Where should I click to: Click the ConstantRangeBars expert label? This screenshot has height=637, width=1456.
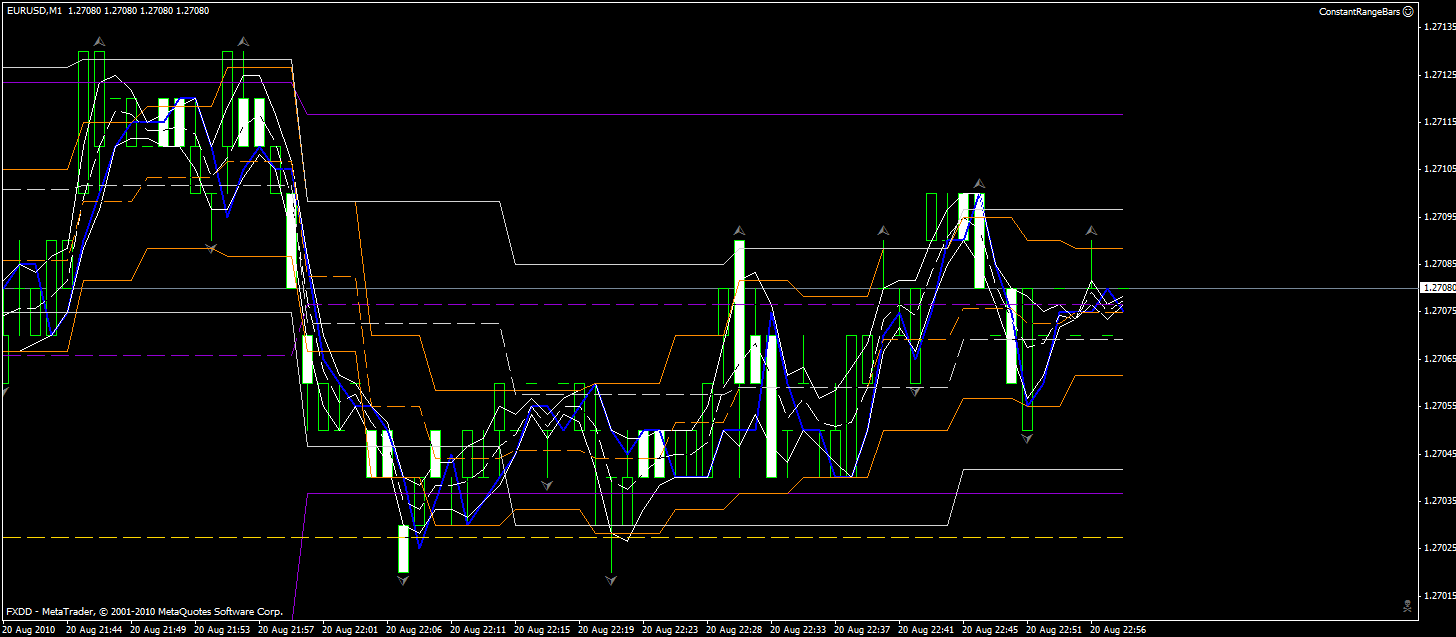click(1360, 11)
